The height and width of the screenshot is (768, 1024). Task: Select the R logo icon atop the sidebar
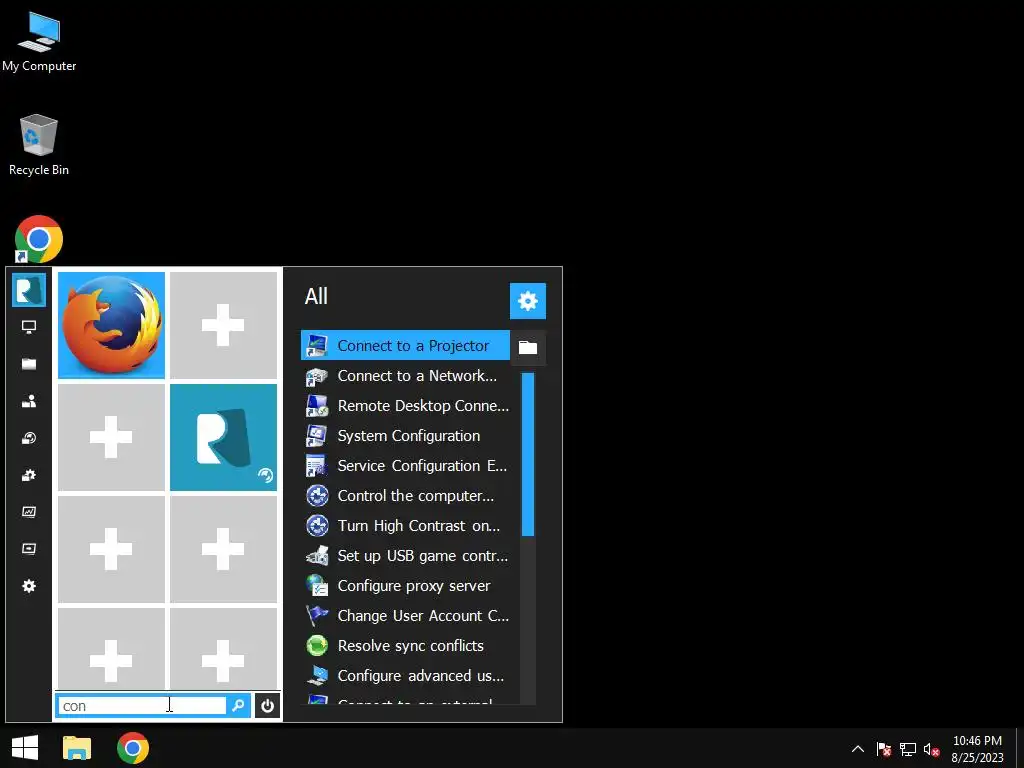29,290
